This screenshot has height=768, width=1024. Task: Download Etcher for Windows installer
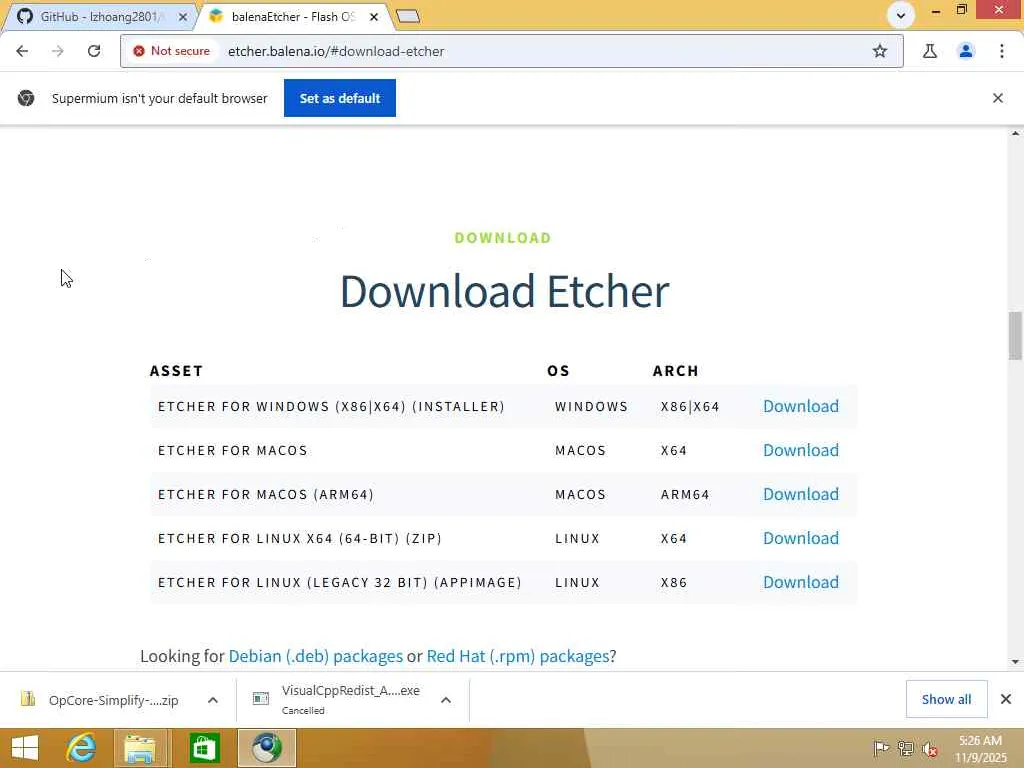click(x=801, y=406)
